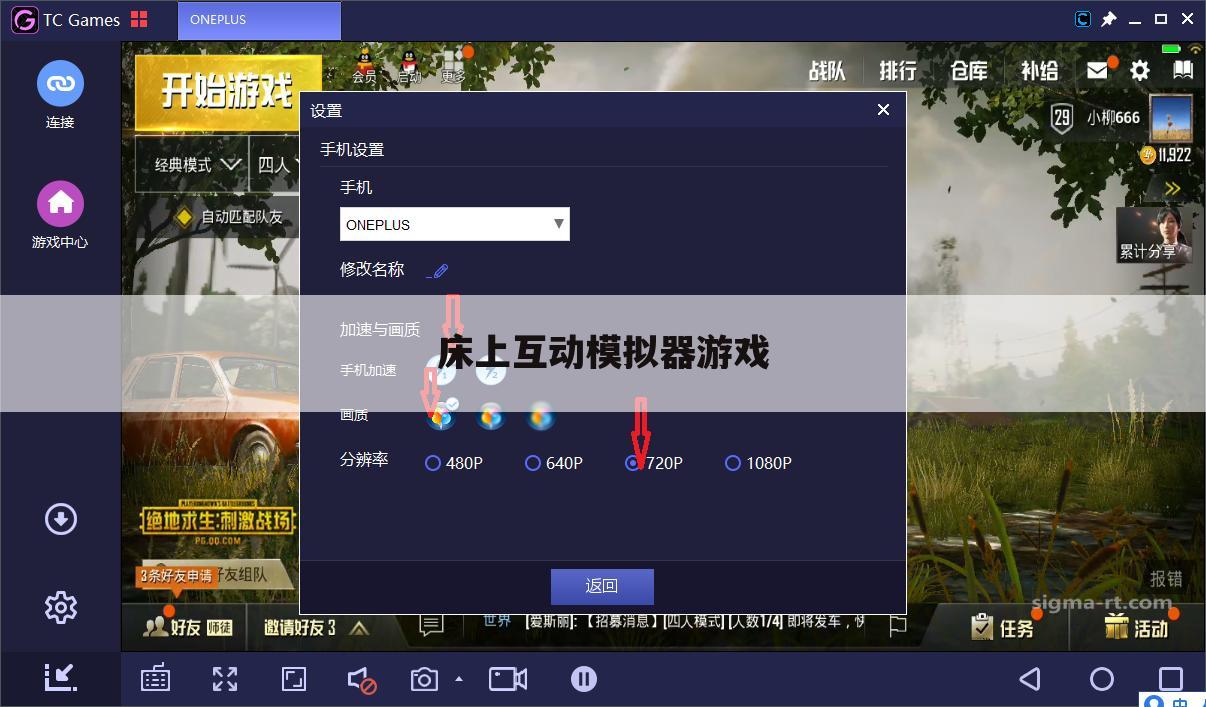Click the player avatar thumbnail
Image resolution: width=1206 pixels, height=707 pixels.
tap(1171, 120)
